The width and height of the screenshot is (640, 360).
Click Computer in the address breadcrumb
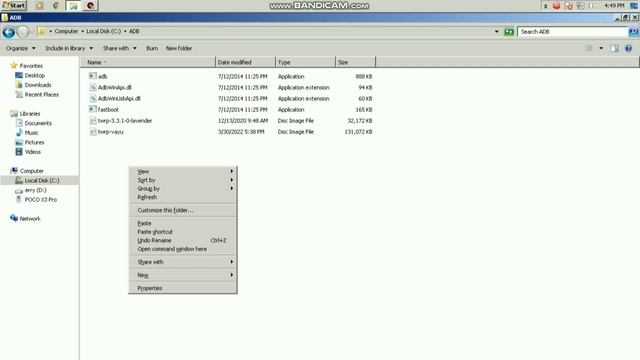tap(66, 31)
